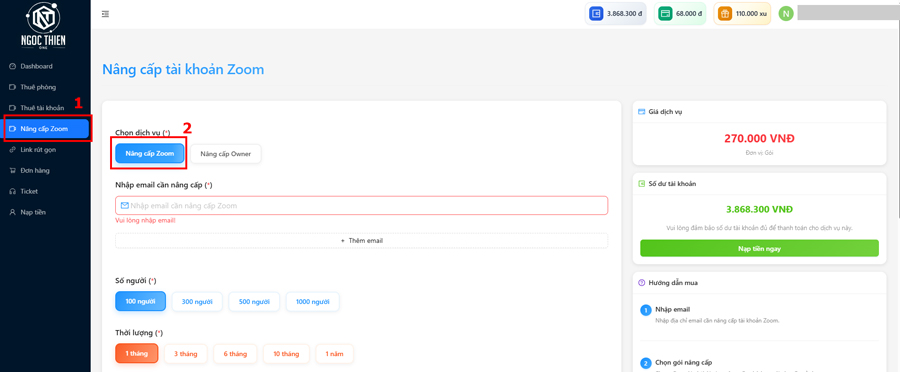Click the blue wallet balance icon
This screenshot has width=900, height=372.
point(596,14)
